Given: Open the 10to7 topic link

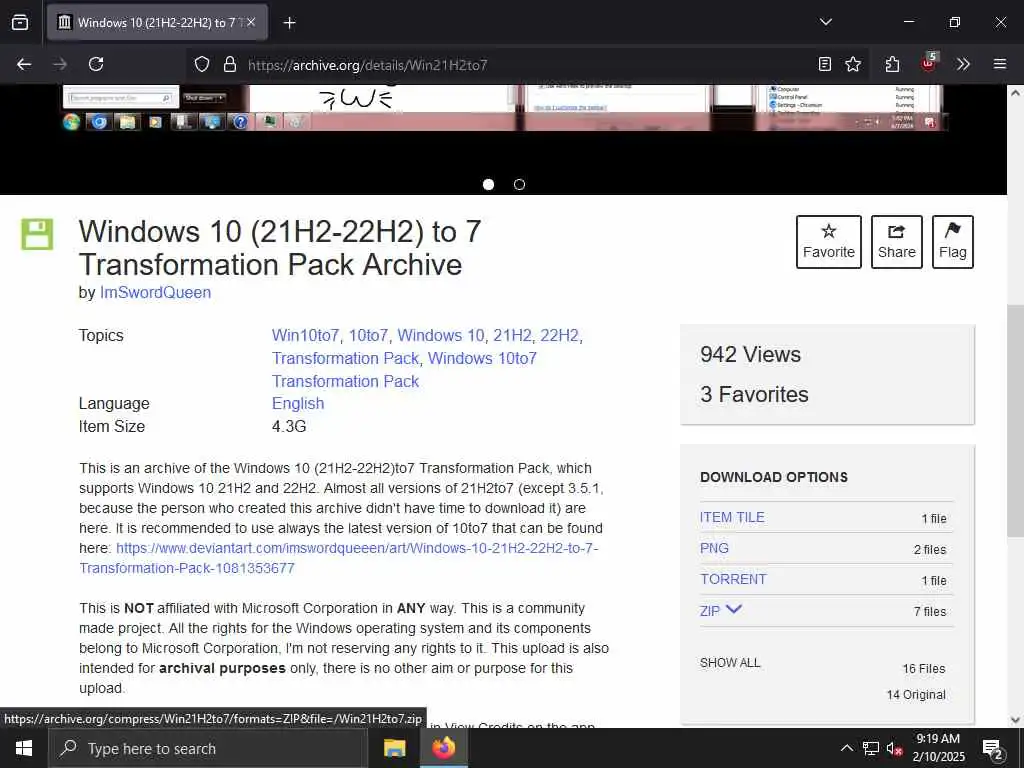Looking at the screenshot, I should [x=368, y=336].
